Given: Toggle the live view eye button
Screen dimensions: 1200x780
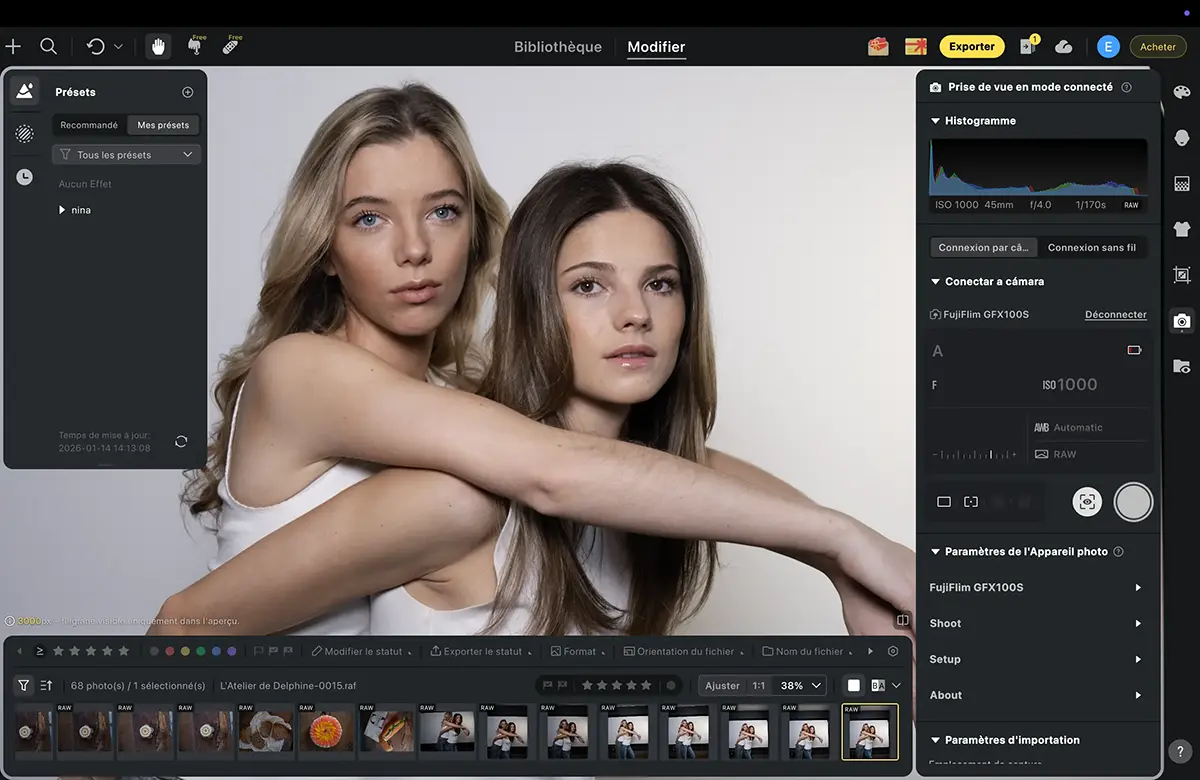Looking at the screenshot, I should click(x=1087, y=502).
